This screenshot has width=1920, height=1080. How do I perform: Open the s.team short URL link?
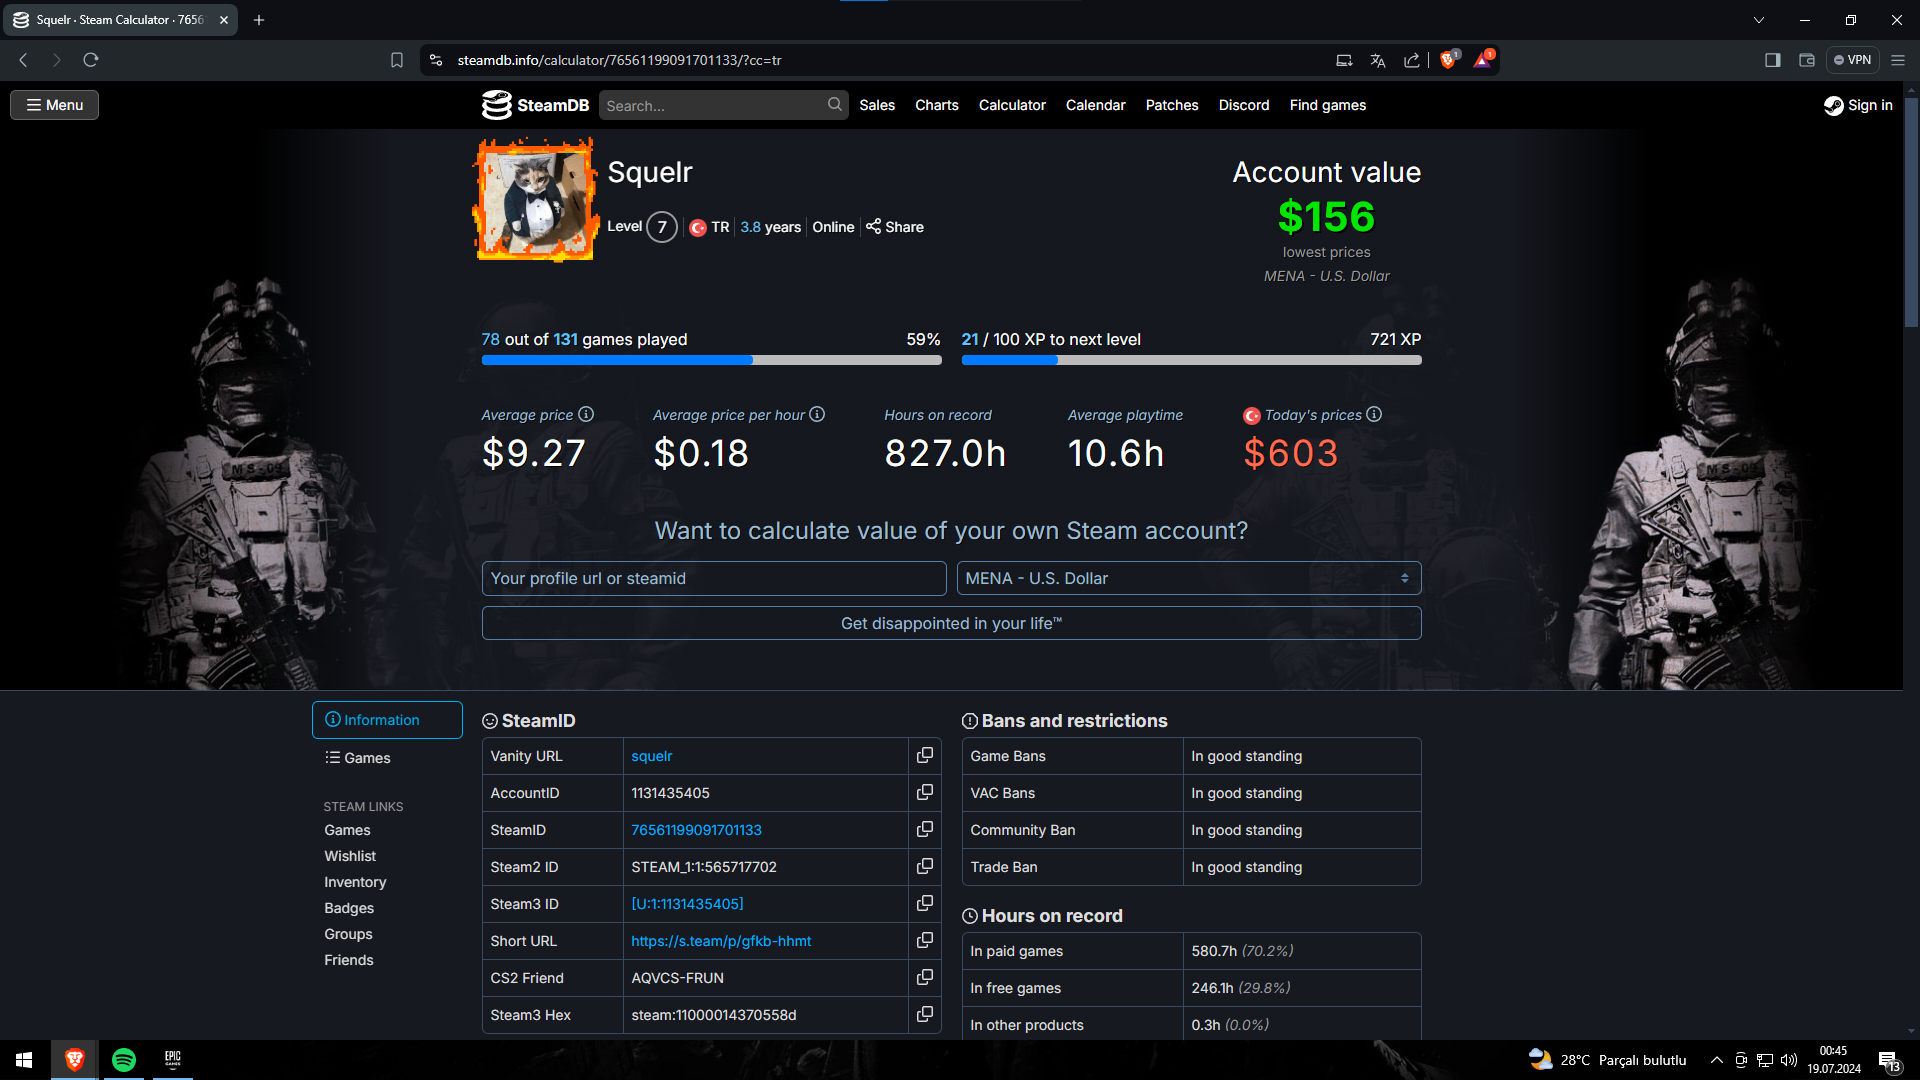pos(721,941)
